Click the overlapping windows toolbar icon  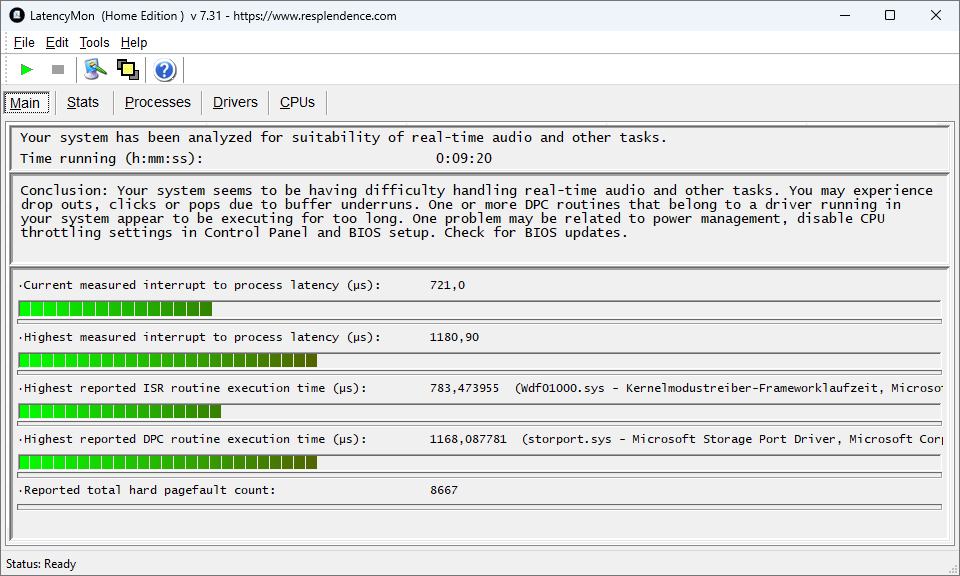point(128,70)
